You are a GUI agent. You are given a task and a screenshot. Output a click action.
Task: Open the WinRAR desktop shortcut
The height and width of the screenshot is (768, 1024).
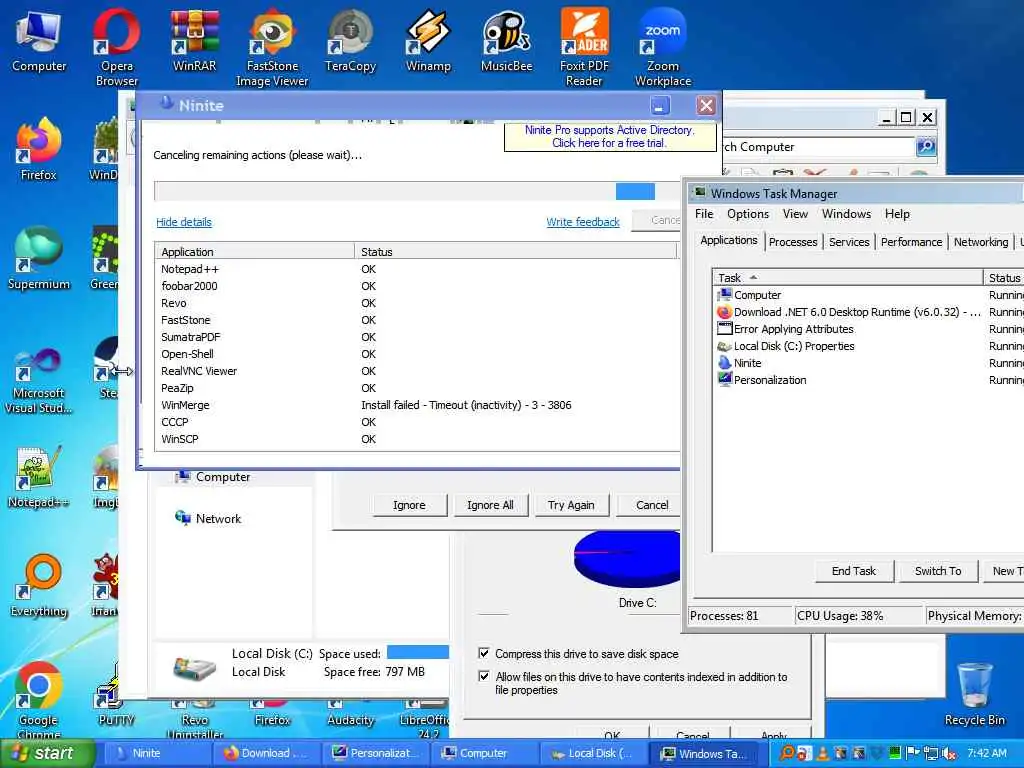[194, 40]
